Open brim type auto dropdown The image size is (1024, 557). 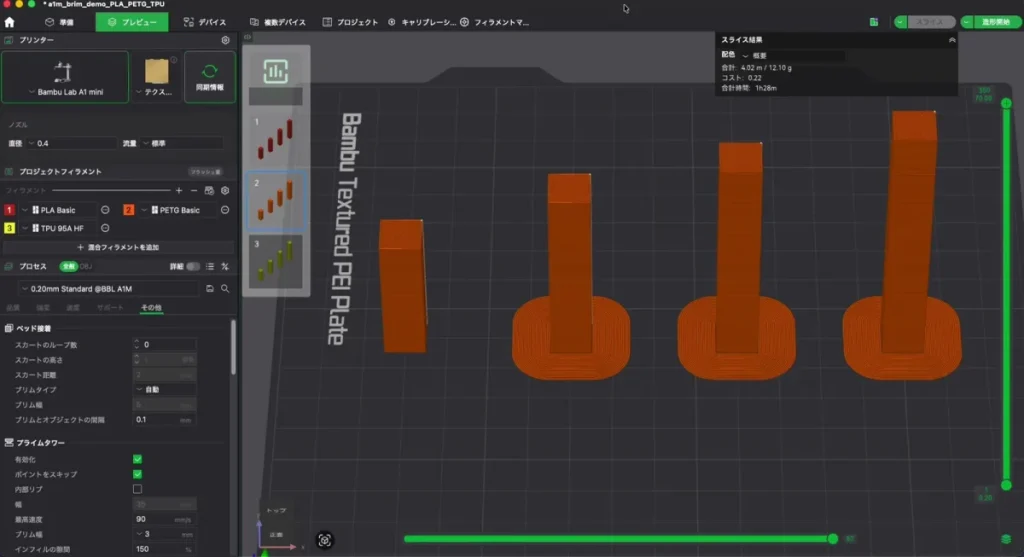click(165, 390)
